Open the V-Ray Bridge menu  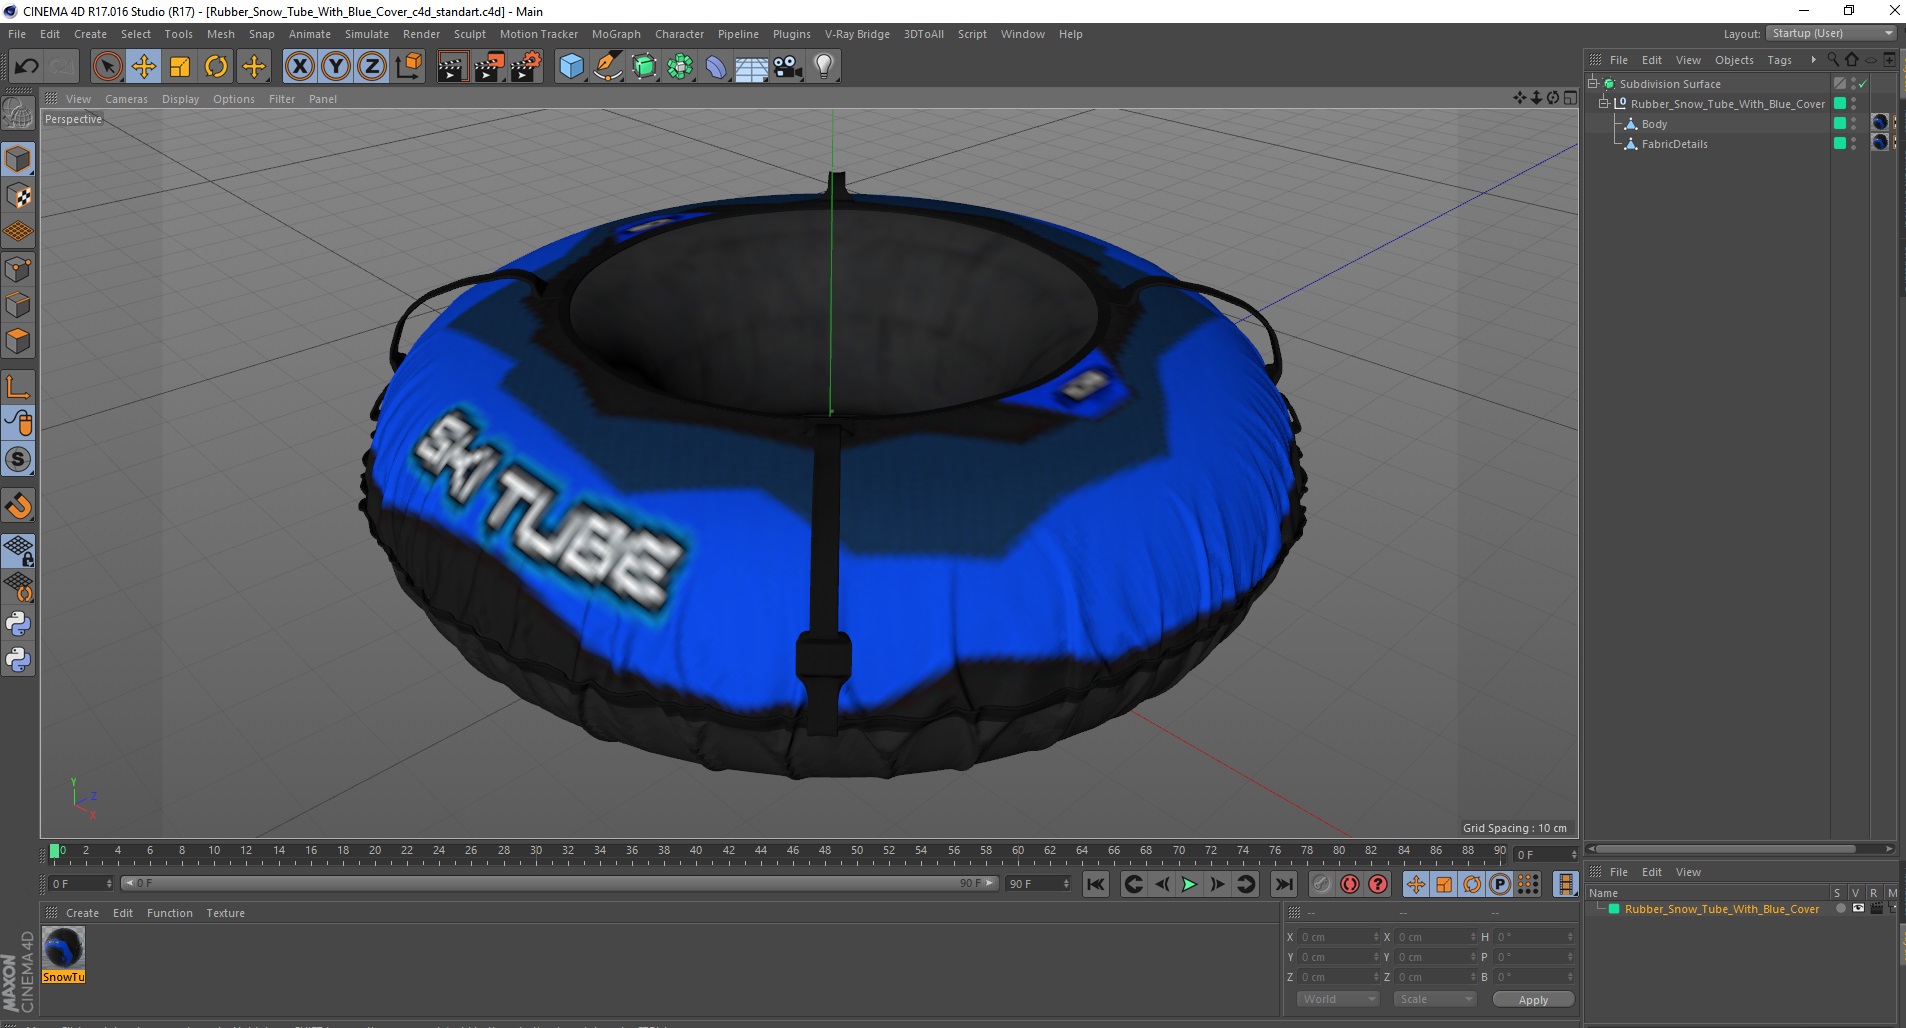coord(857,34)
